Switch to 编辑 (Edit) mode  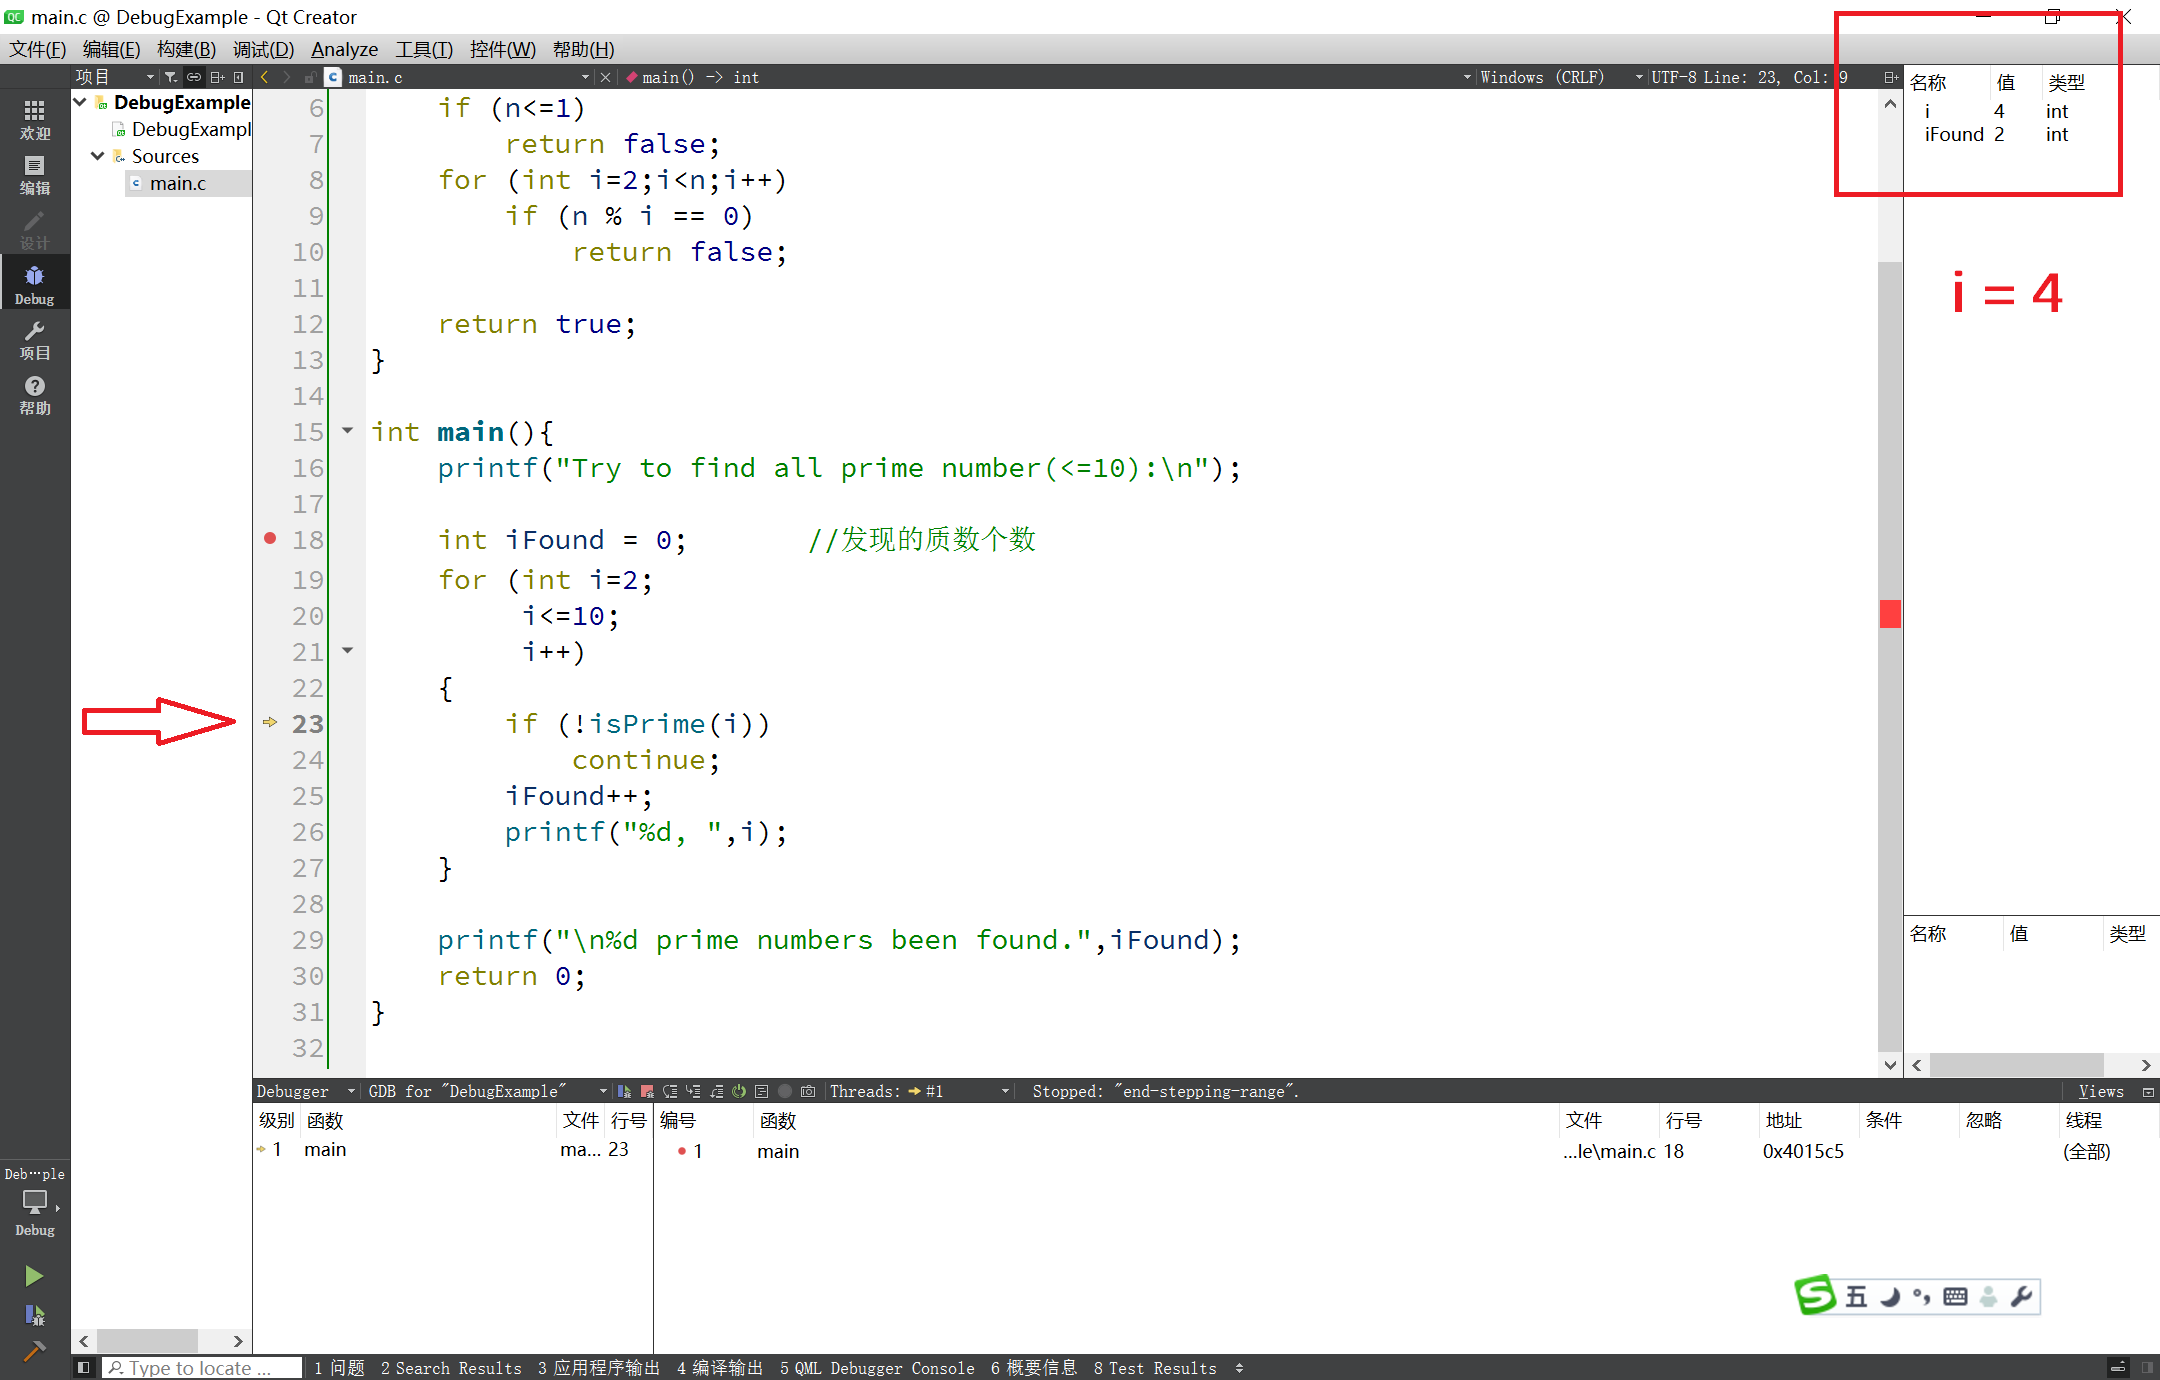pyautogui.click(x=35, y=175)
